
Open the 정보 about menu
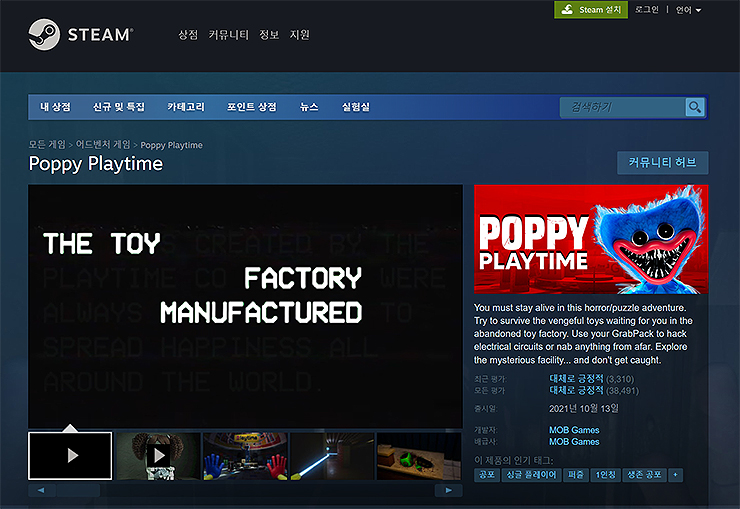(269, 35)
